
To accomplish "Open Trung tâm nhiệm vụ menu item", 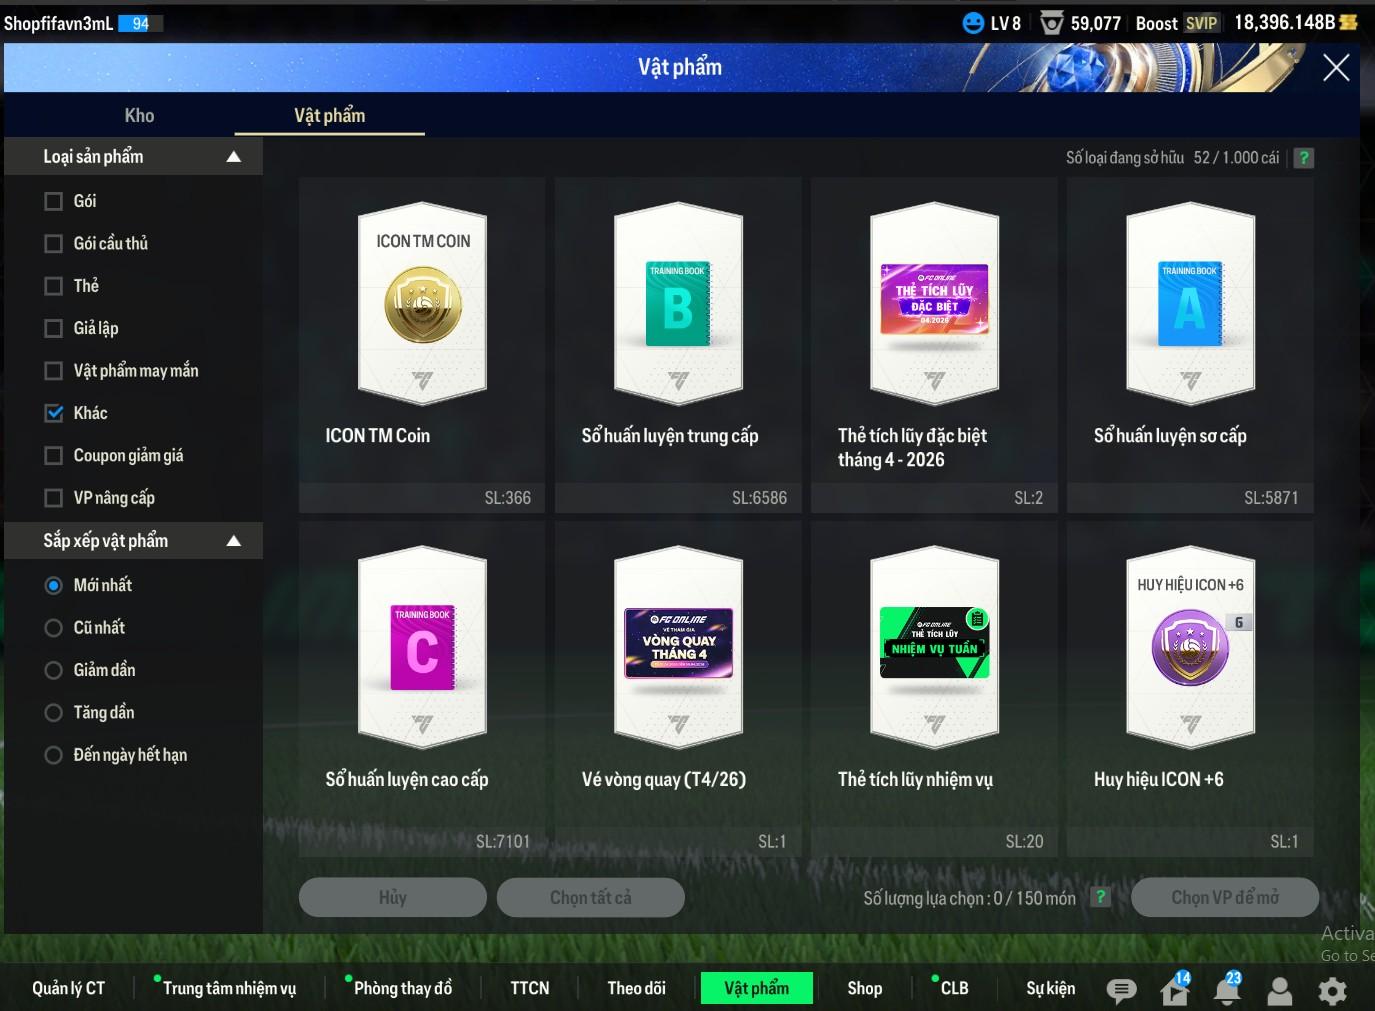I will (229, 988).
